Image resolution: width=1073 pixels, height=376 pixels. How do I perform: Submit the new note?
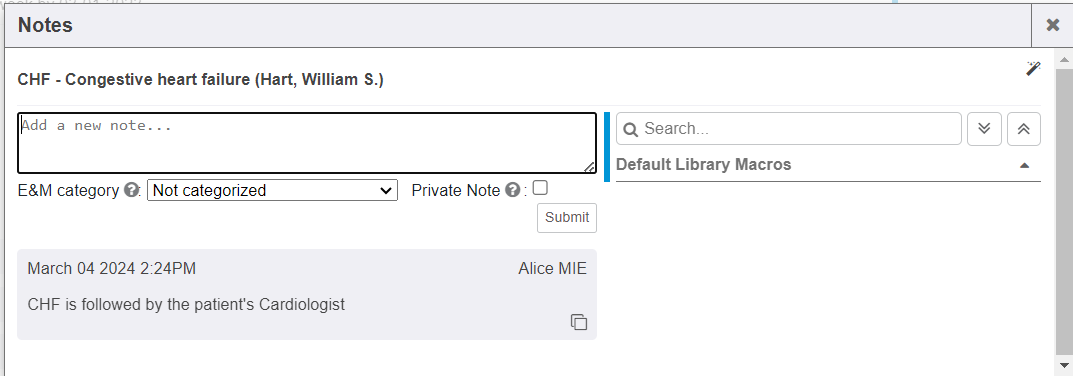tap(567, 218)
